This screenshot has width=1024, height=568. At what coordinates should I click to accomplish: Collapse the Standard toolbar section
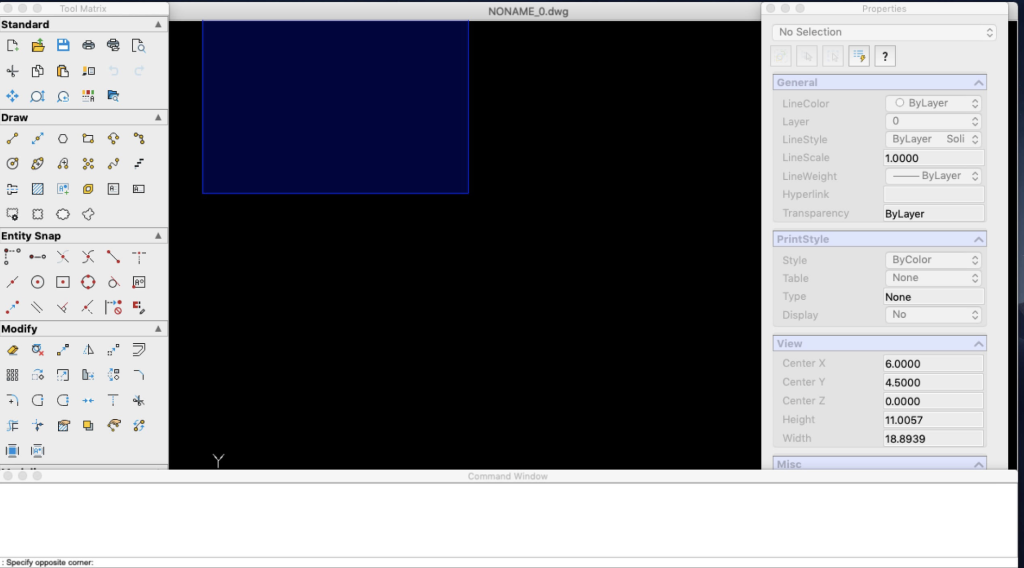[158, 24]
